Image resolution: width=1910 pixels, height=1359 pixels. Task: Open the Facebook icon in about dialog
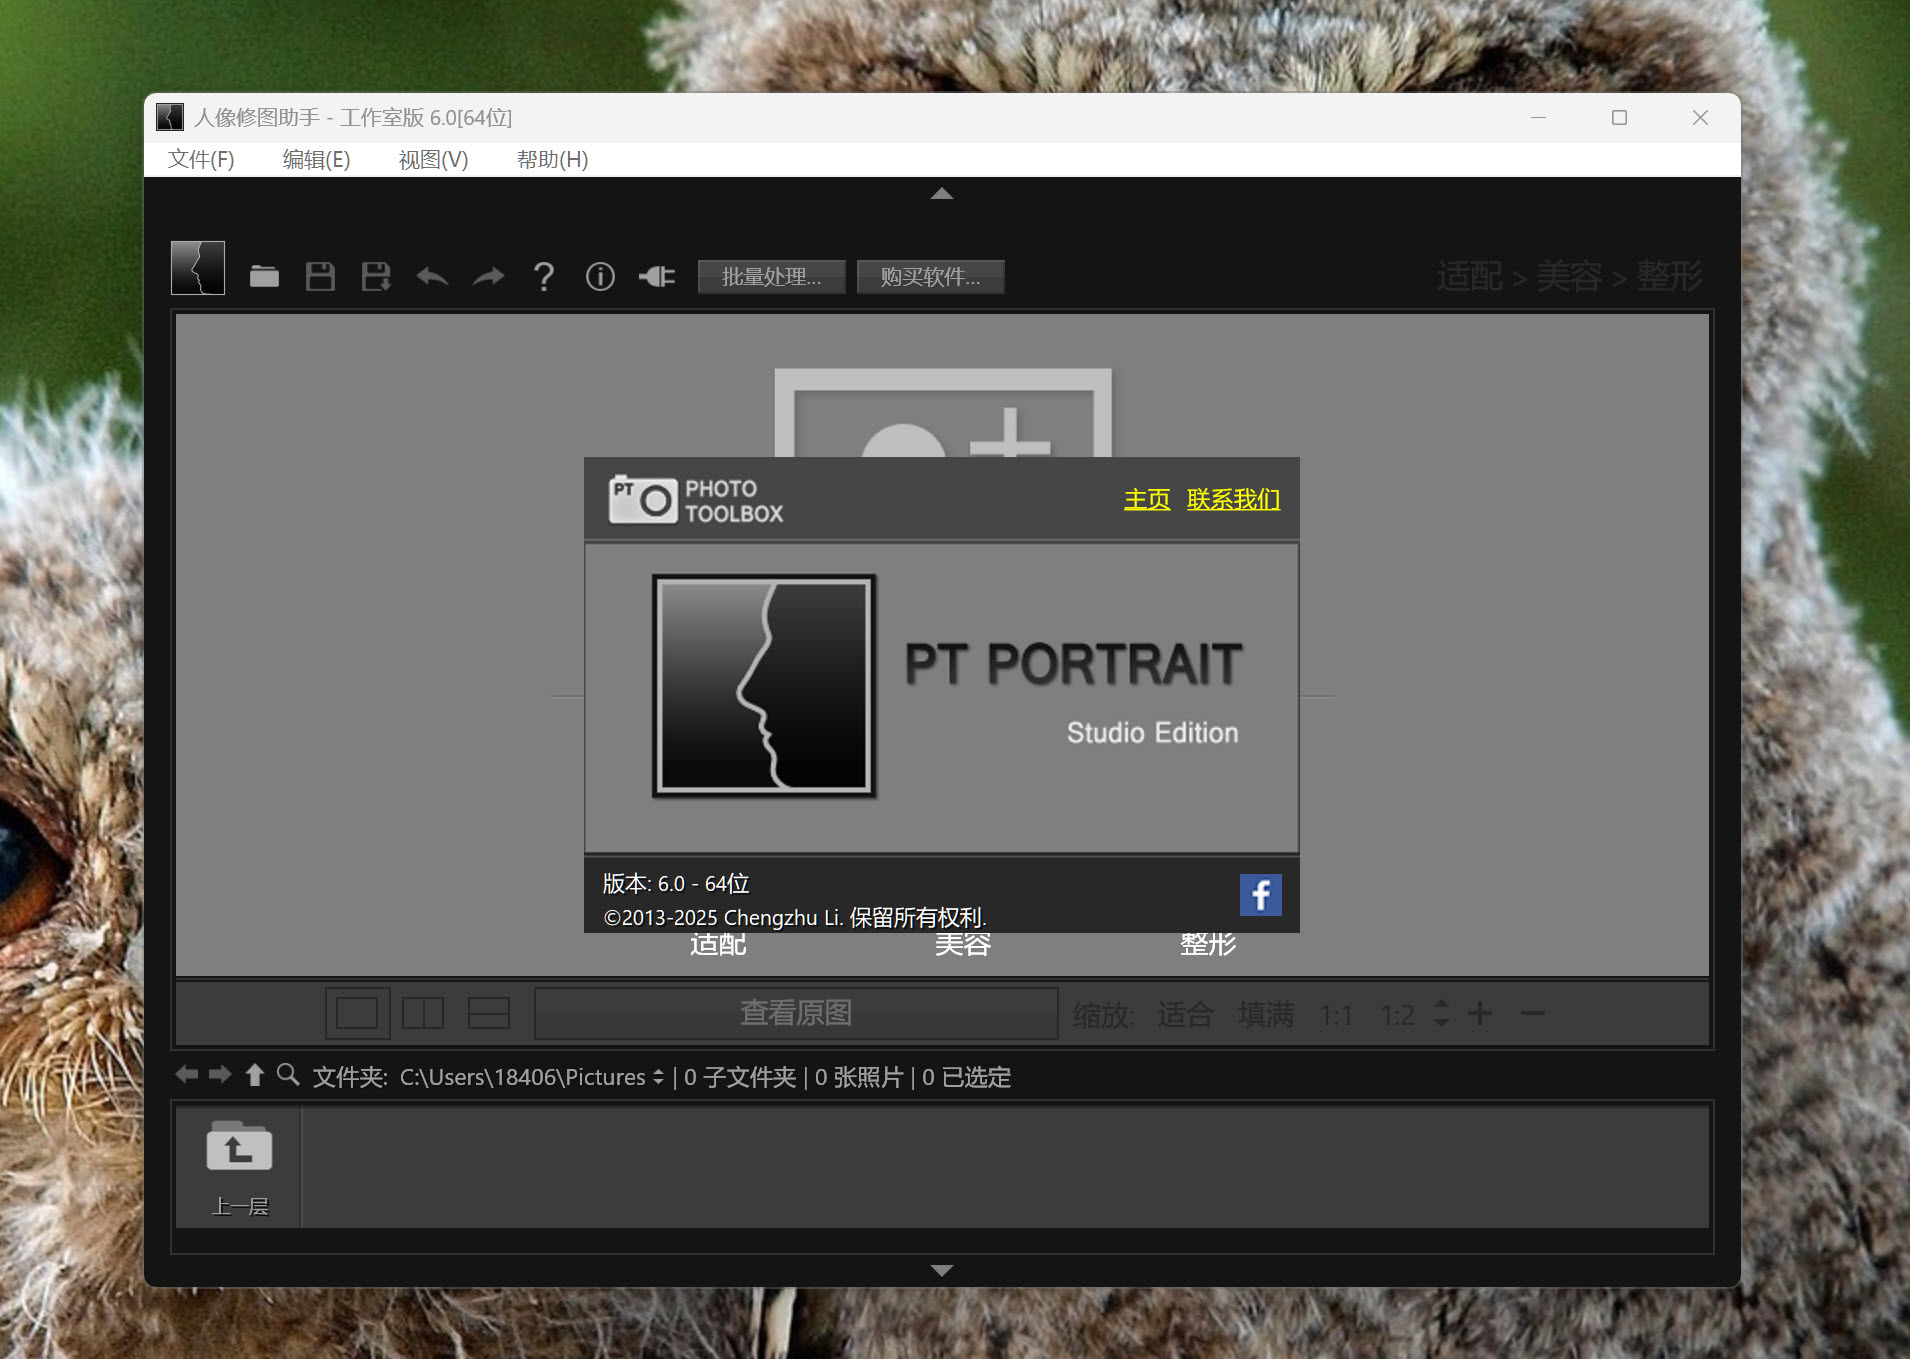pos(1260,894)
